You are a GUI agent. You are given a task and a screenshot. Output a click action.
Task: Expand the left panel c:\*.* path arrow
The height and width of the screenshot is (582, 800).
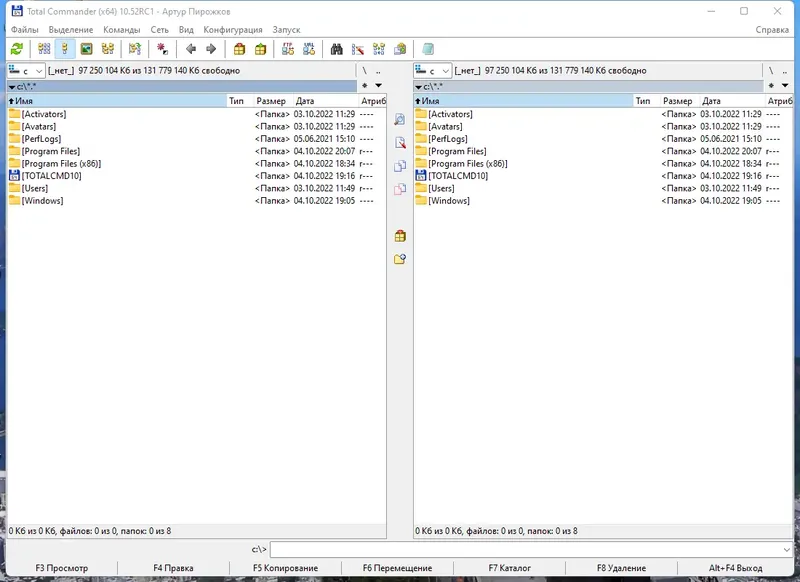[x=12, y=87]
